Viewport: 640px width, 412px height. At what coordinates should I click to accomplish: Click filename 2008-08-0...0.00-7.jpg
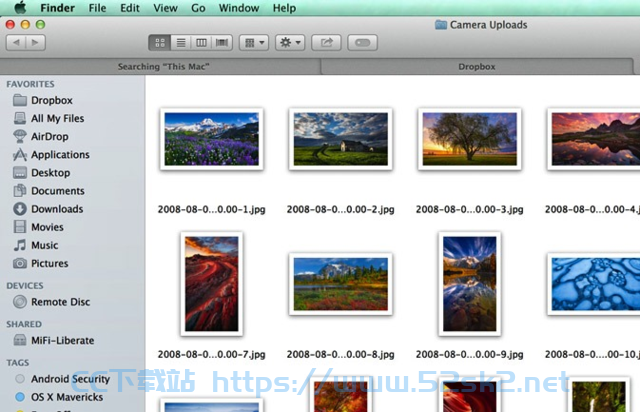tap(211, 354)
